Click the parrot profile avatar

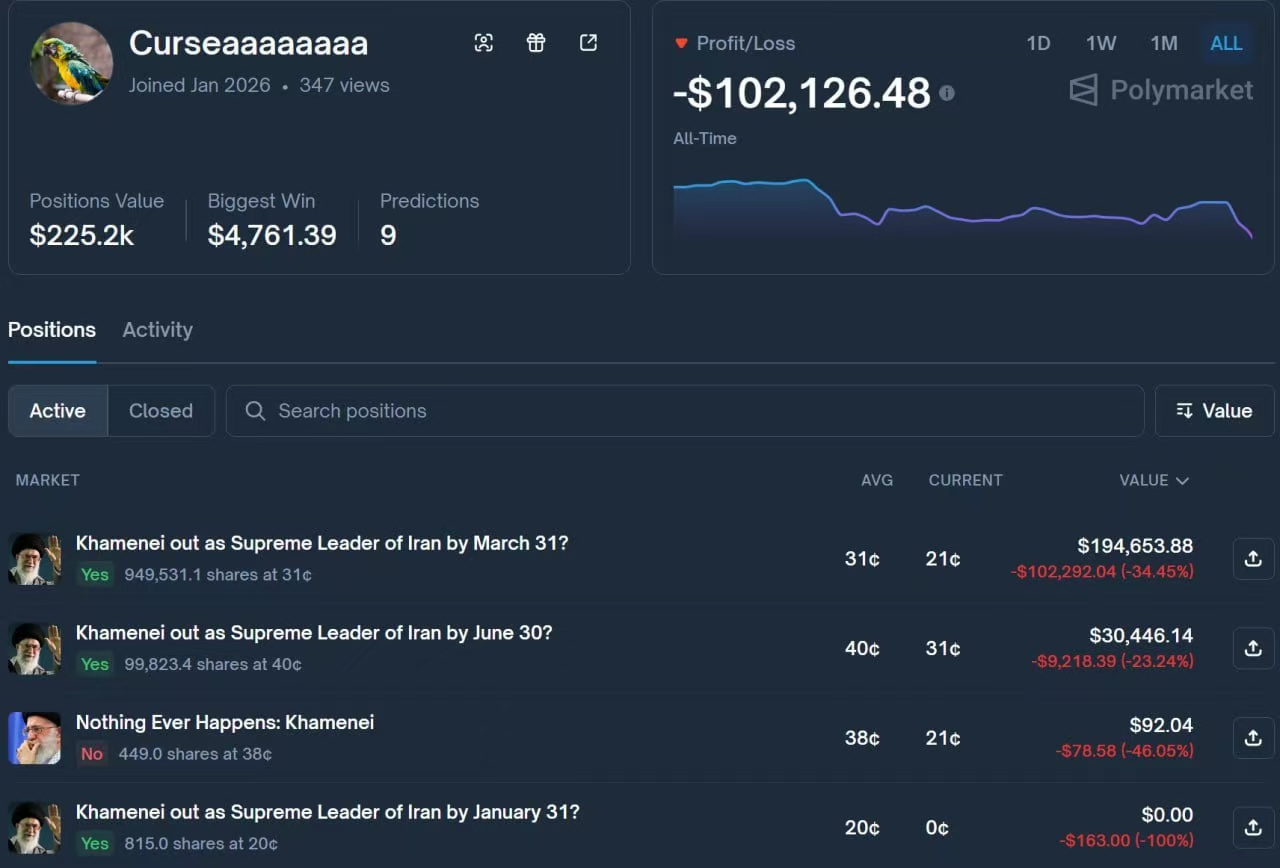click(x=71, y=63)
